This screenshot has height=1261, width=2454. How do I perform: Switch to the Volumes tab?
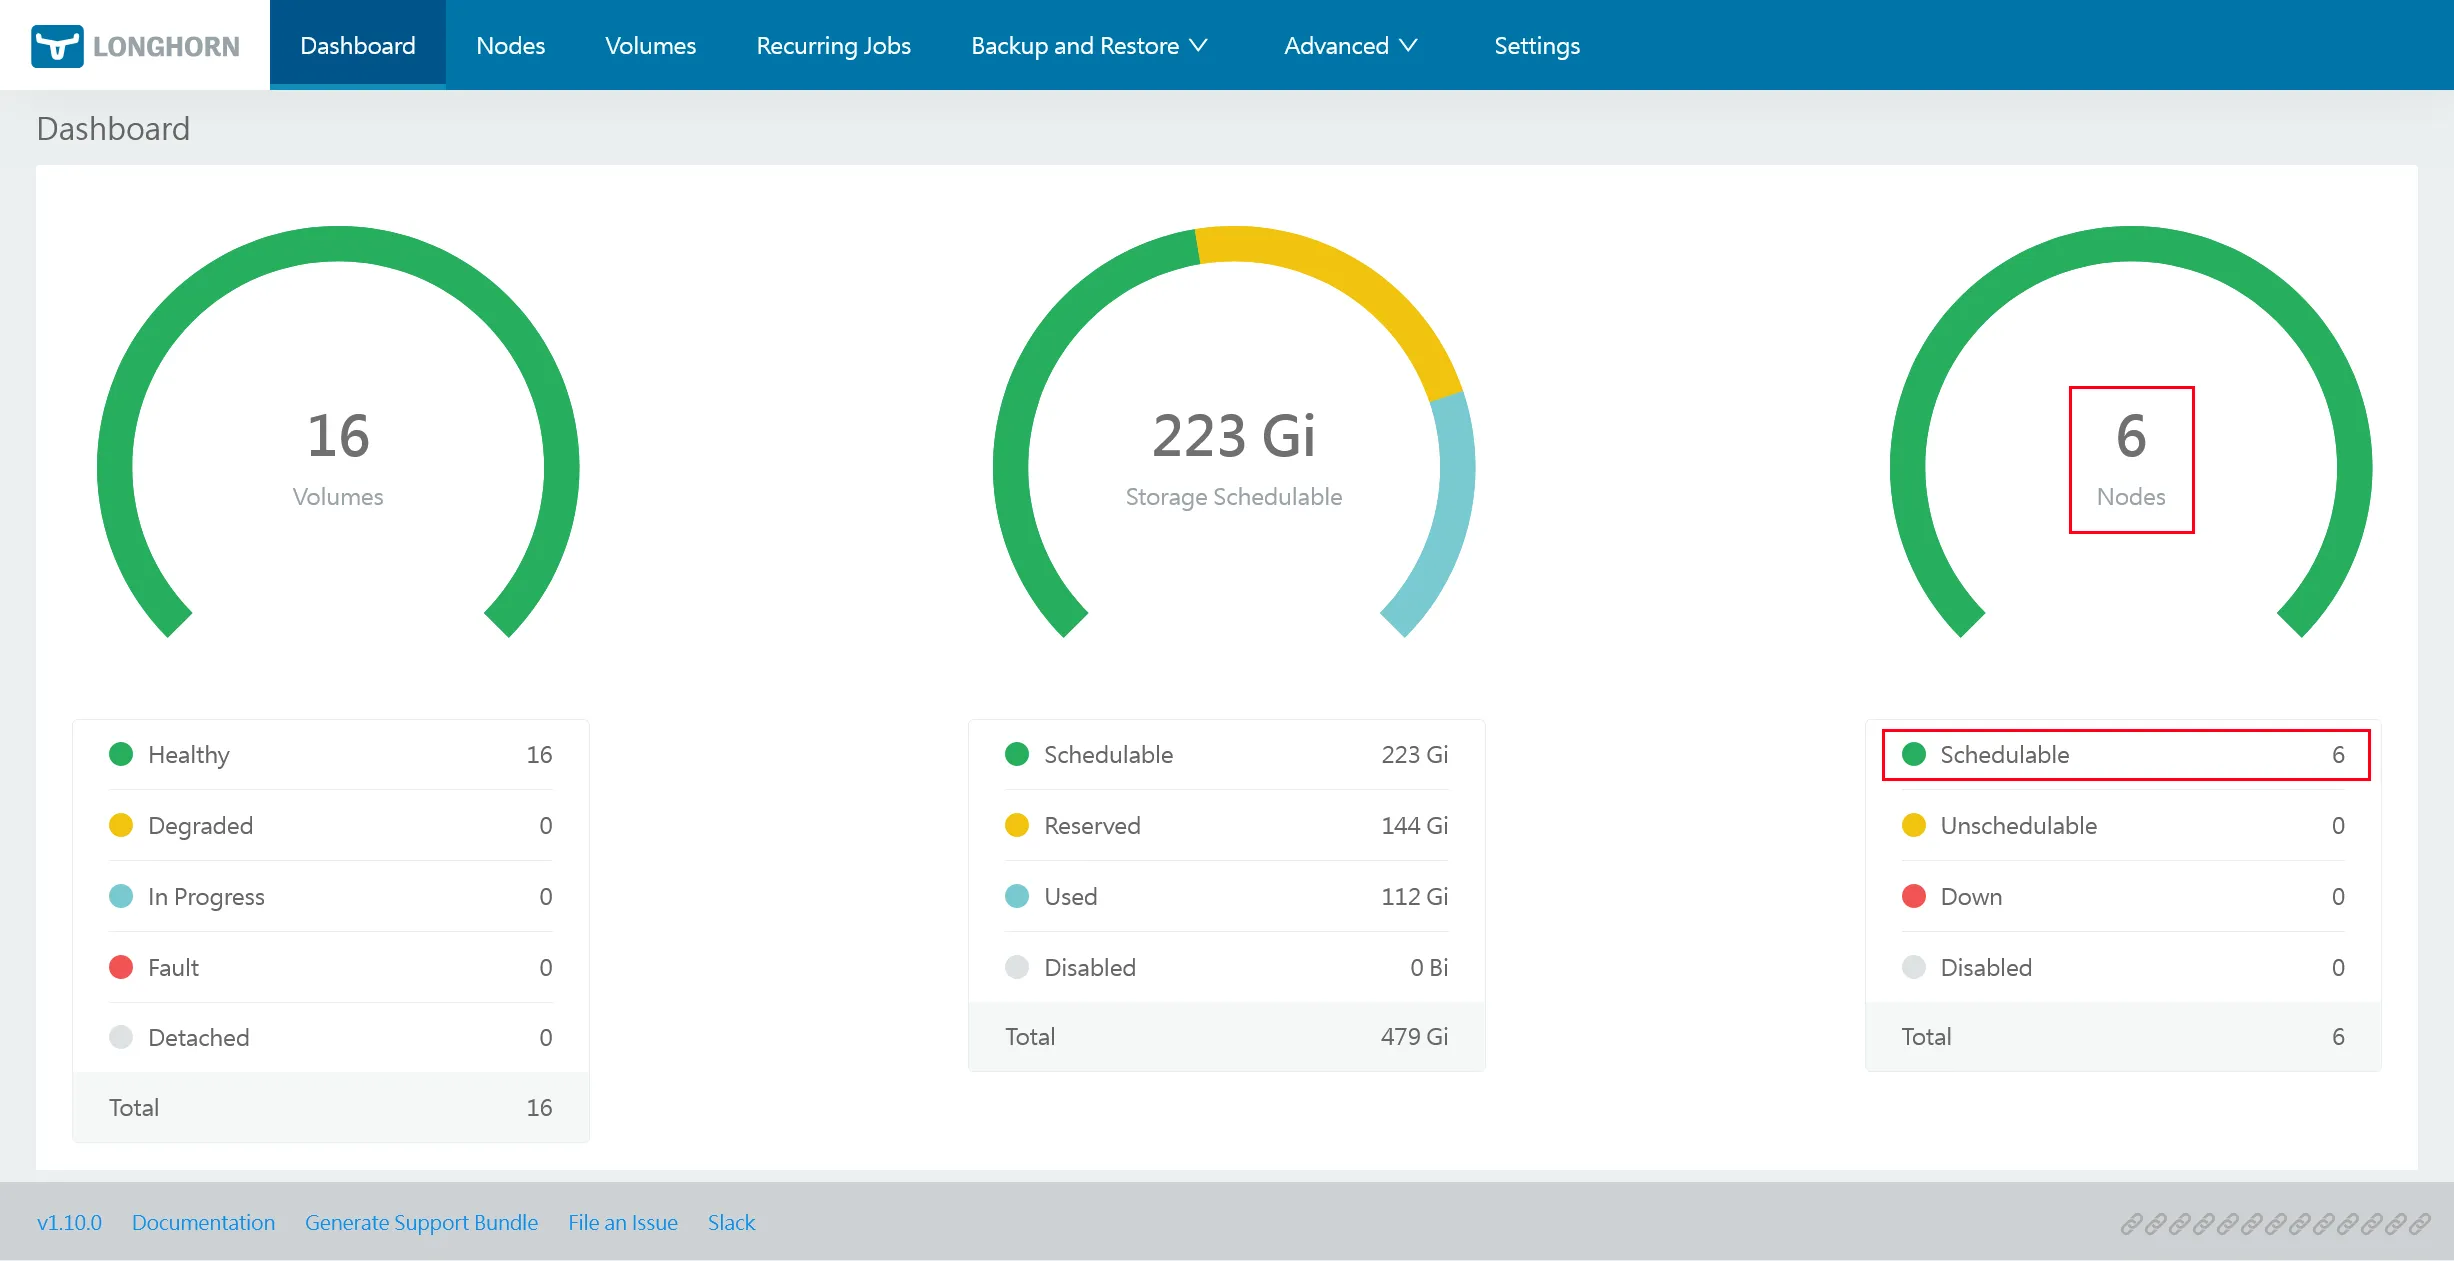tap(650, 46)
